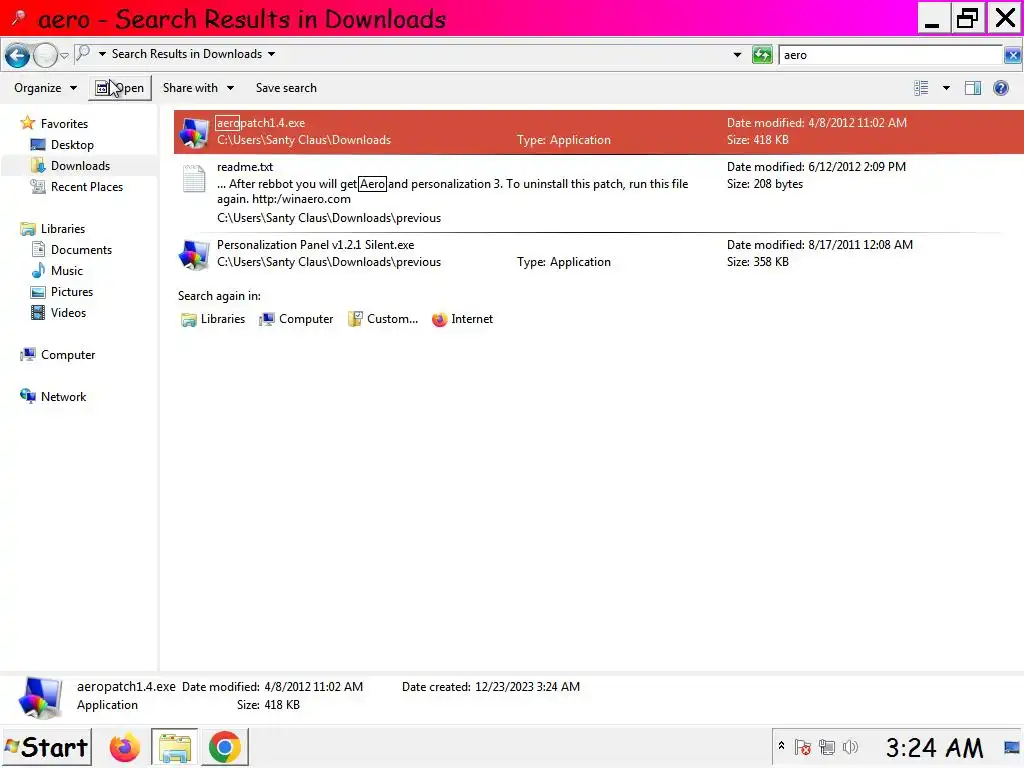The image size is (1024, 768).
Task: Open the Action Center flag icon
Action: point(803,747)
